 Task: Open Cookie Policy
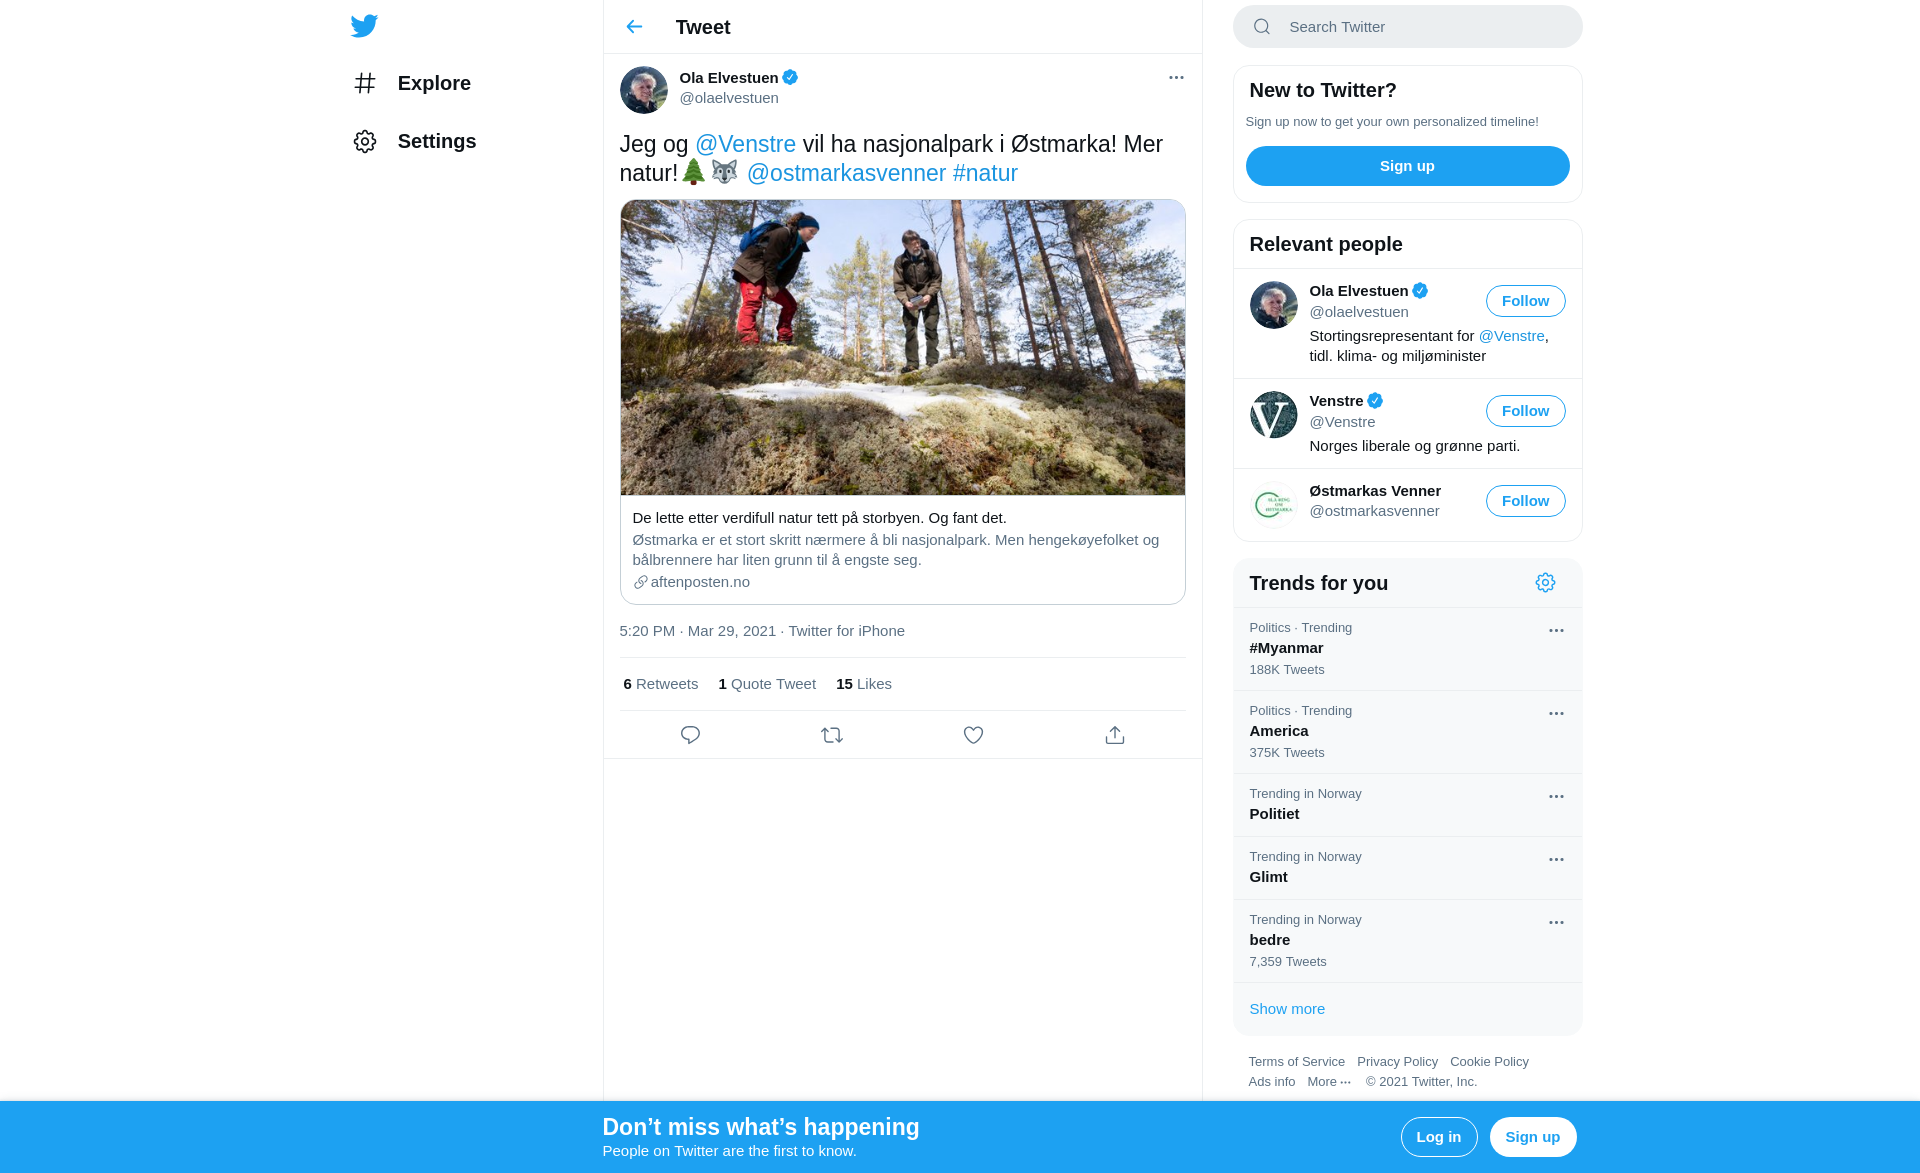(x=1489, y=1062)
